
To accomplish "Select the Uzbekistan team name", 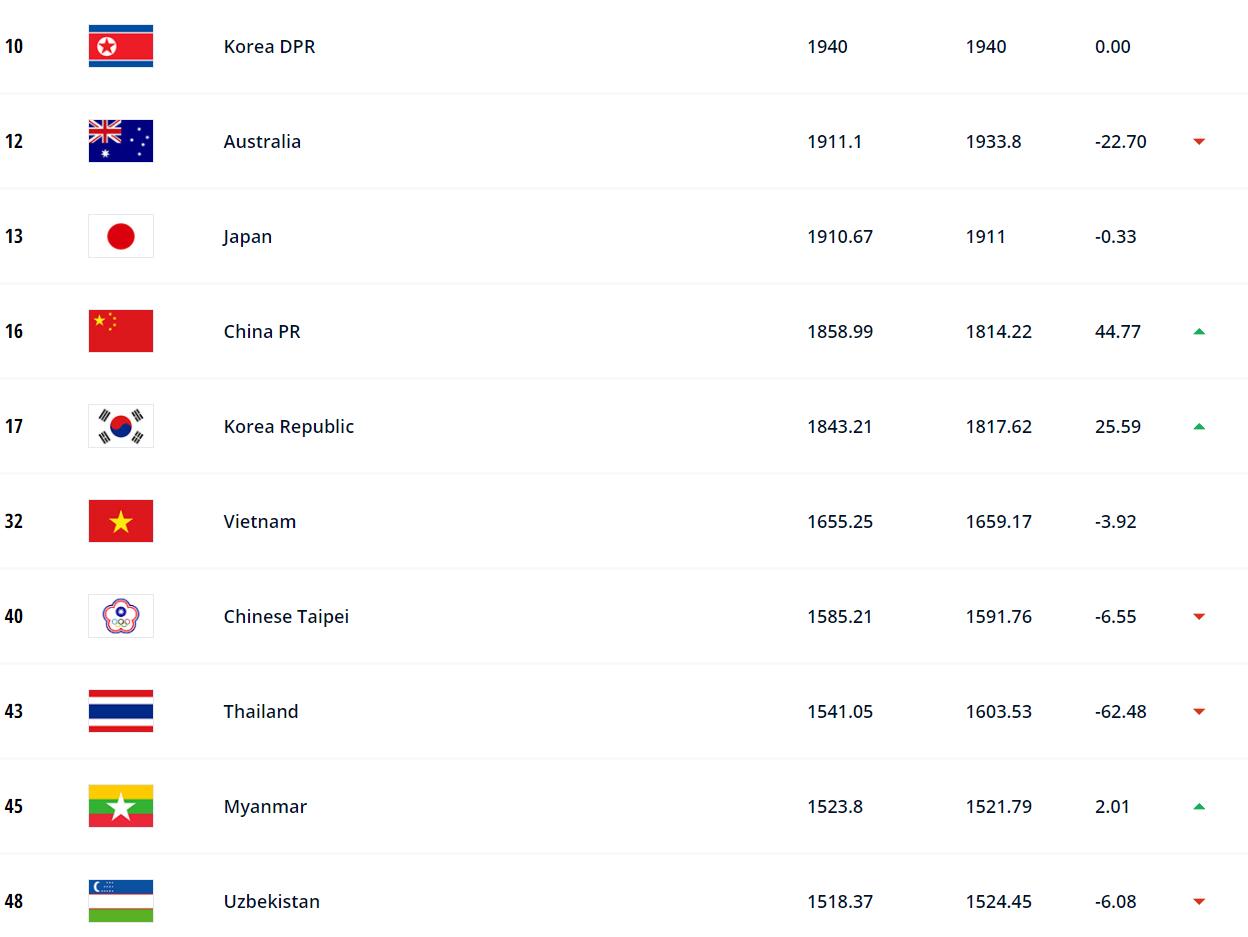I will click(272, 901).
